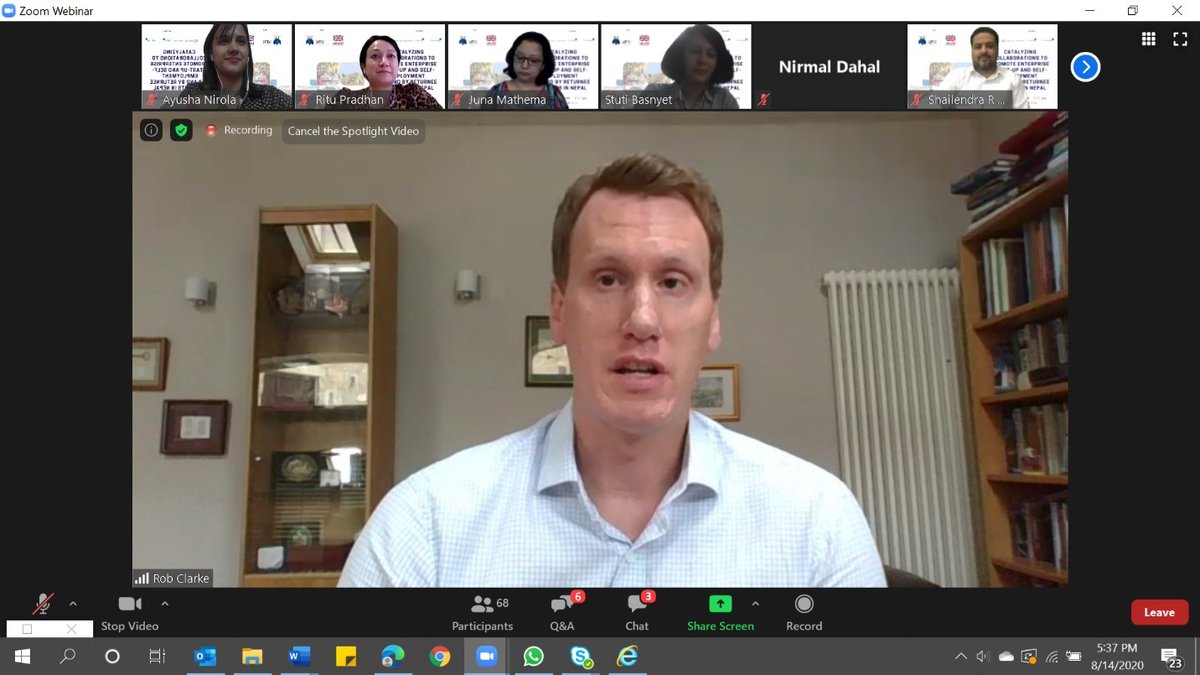Open meeting info icon
This screenshot has width=1200, height=675.
tap(151, 130)
